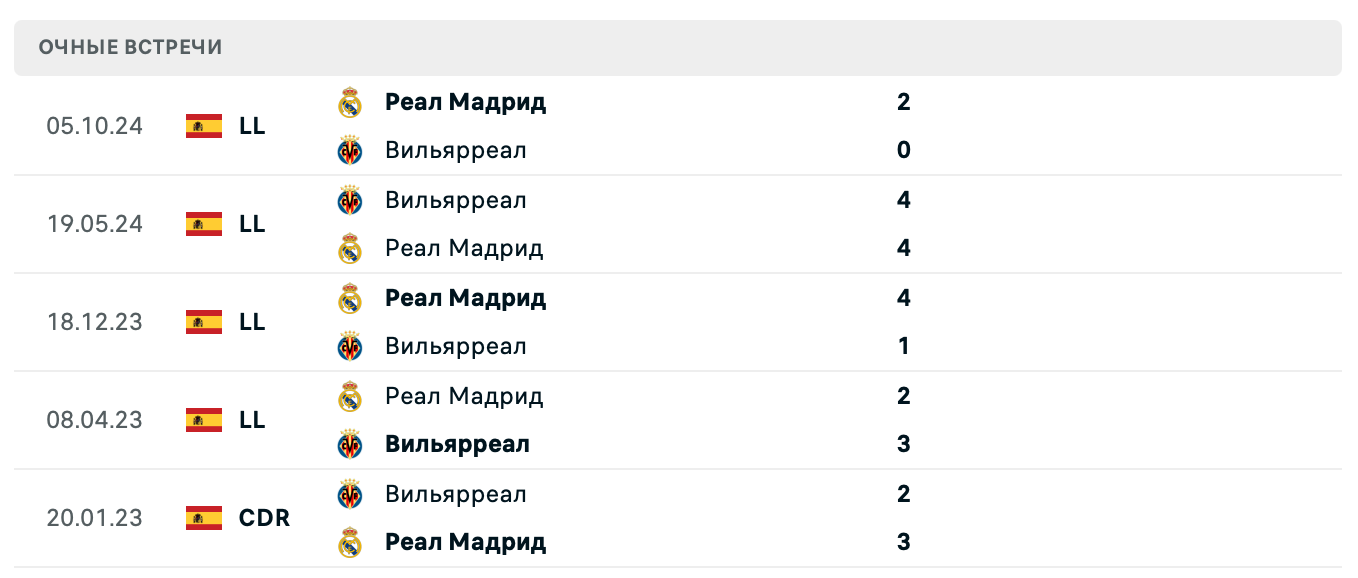Select the 18.12.23 match date
Screen dimensions: 1358x578
coord(94,322)
